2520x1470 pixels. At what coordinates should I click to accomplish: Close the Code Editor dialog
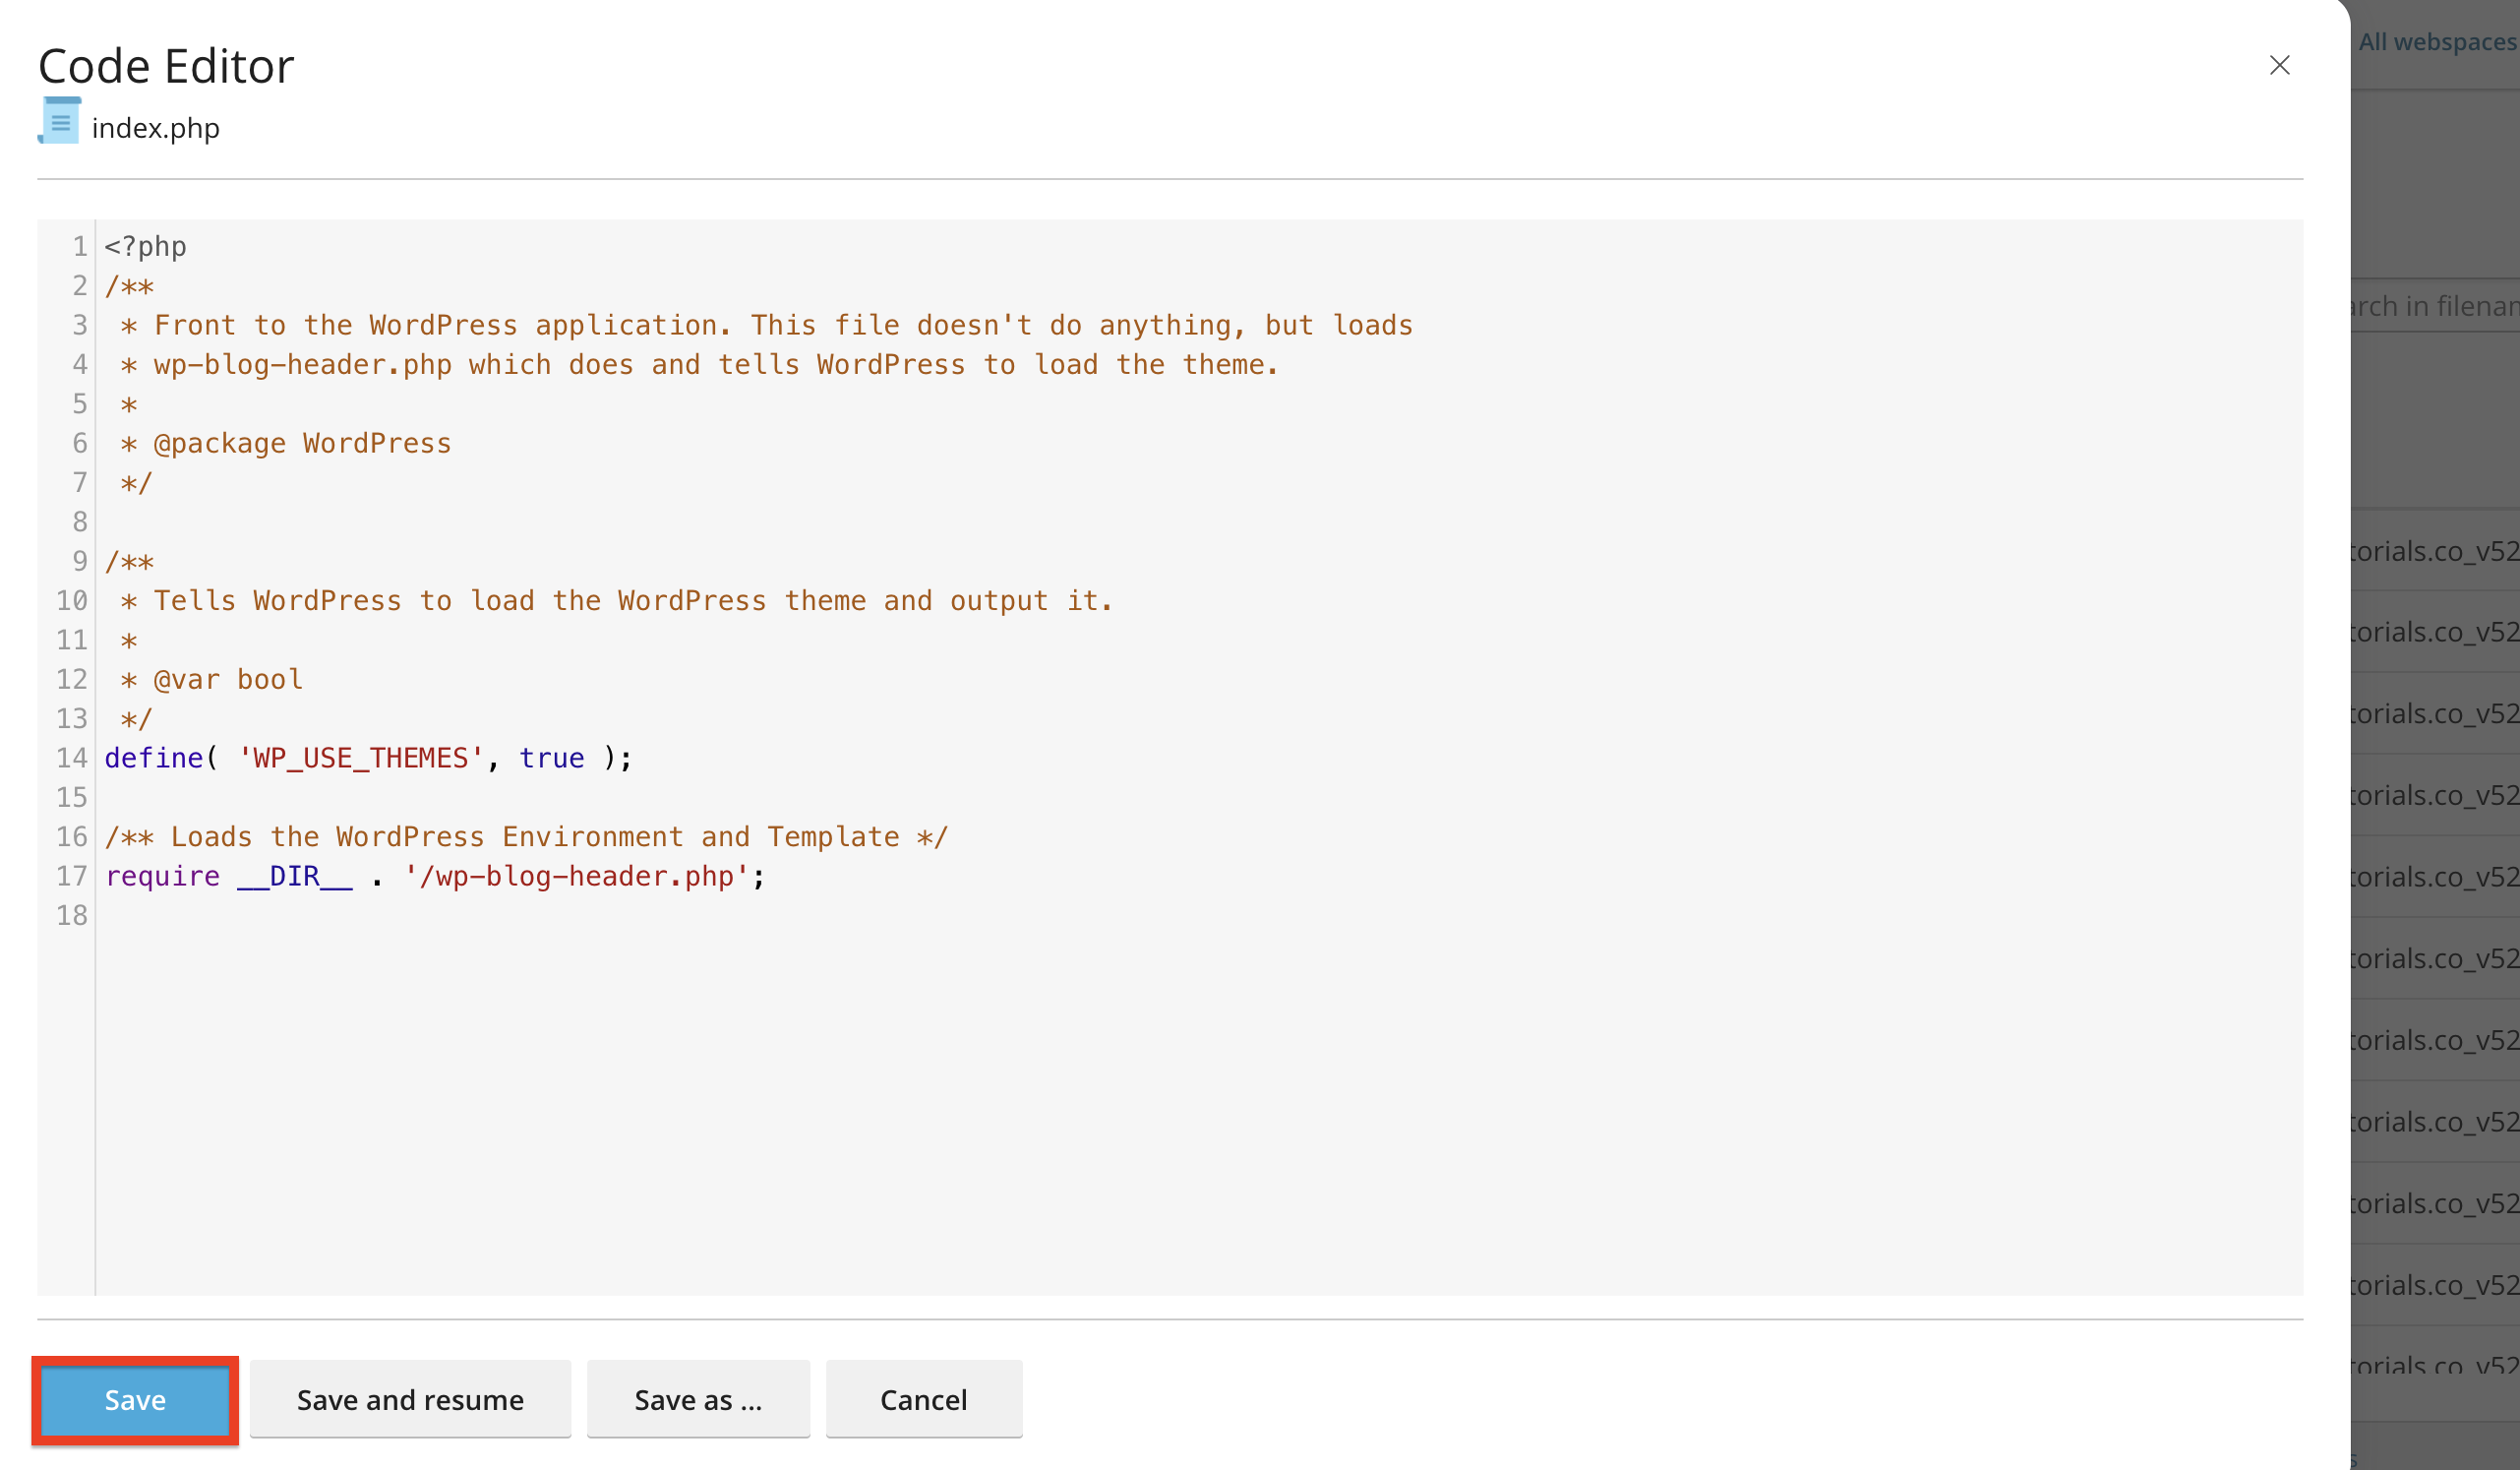(2279, 65)
